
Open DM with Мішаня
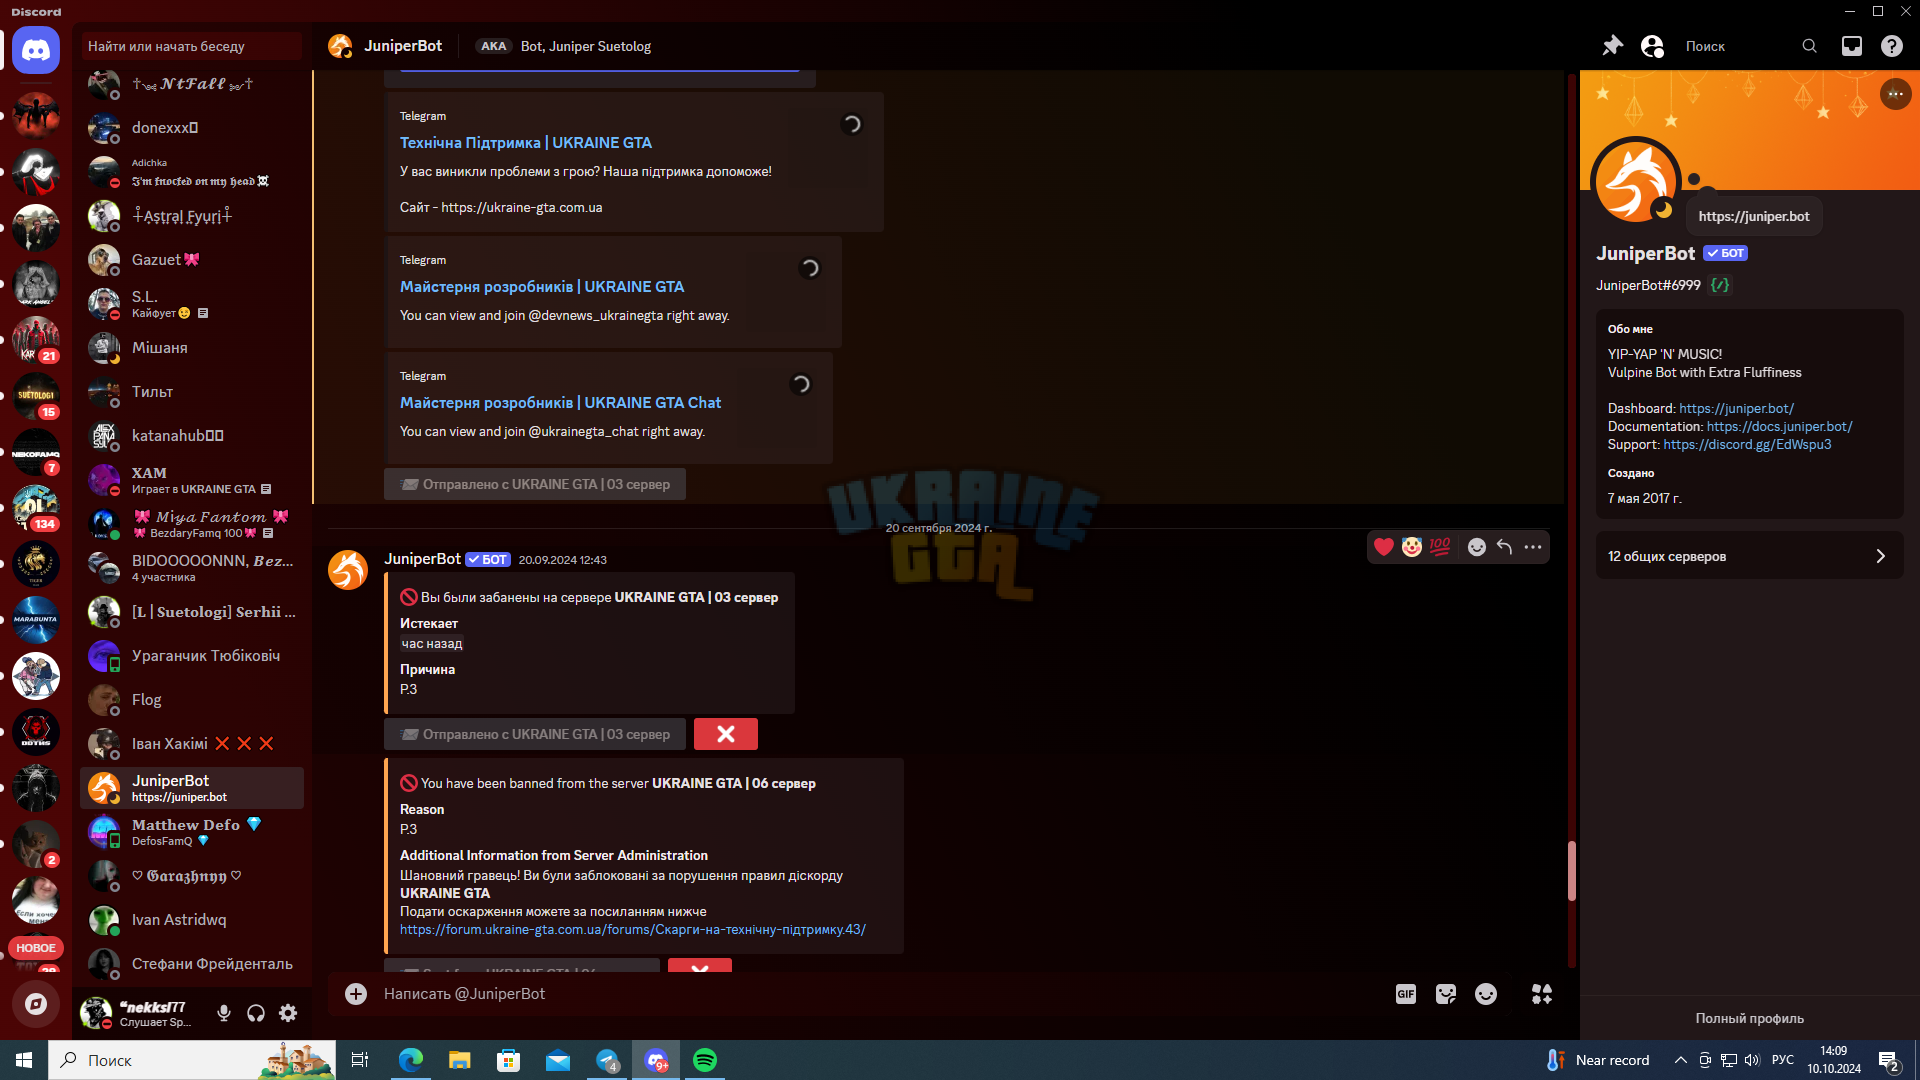[x=192, y=348]
